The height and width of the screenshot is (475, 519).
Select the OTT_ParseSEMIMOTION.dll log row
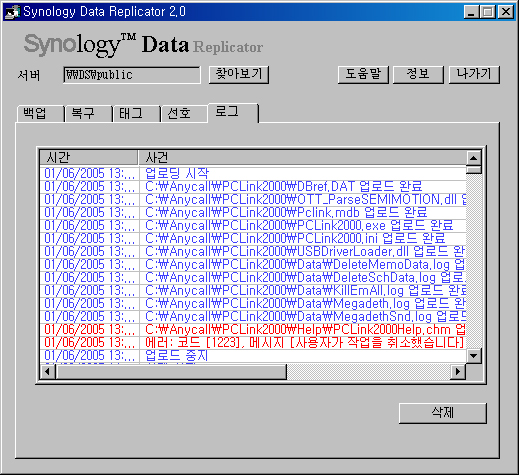253,199
